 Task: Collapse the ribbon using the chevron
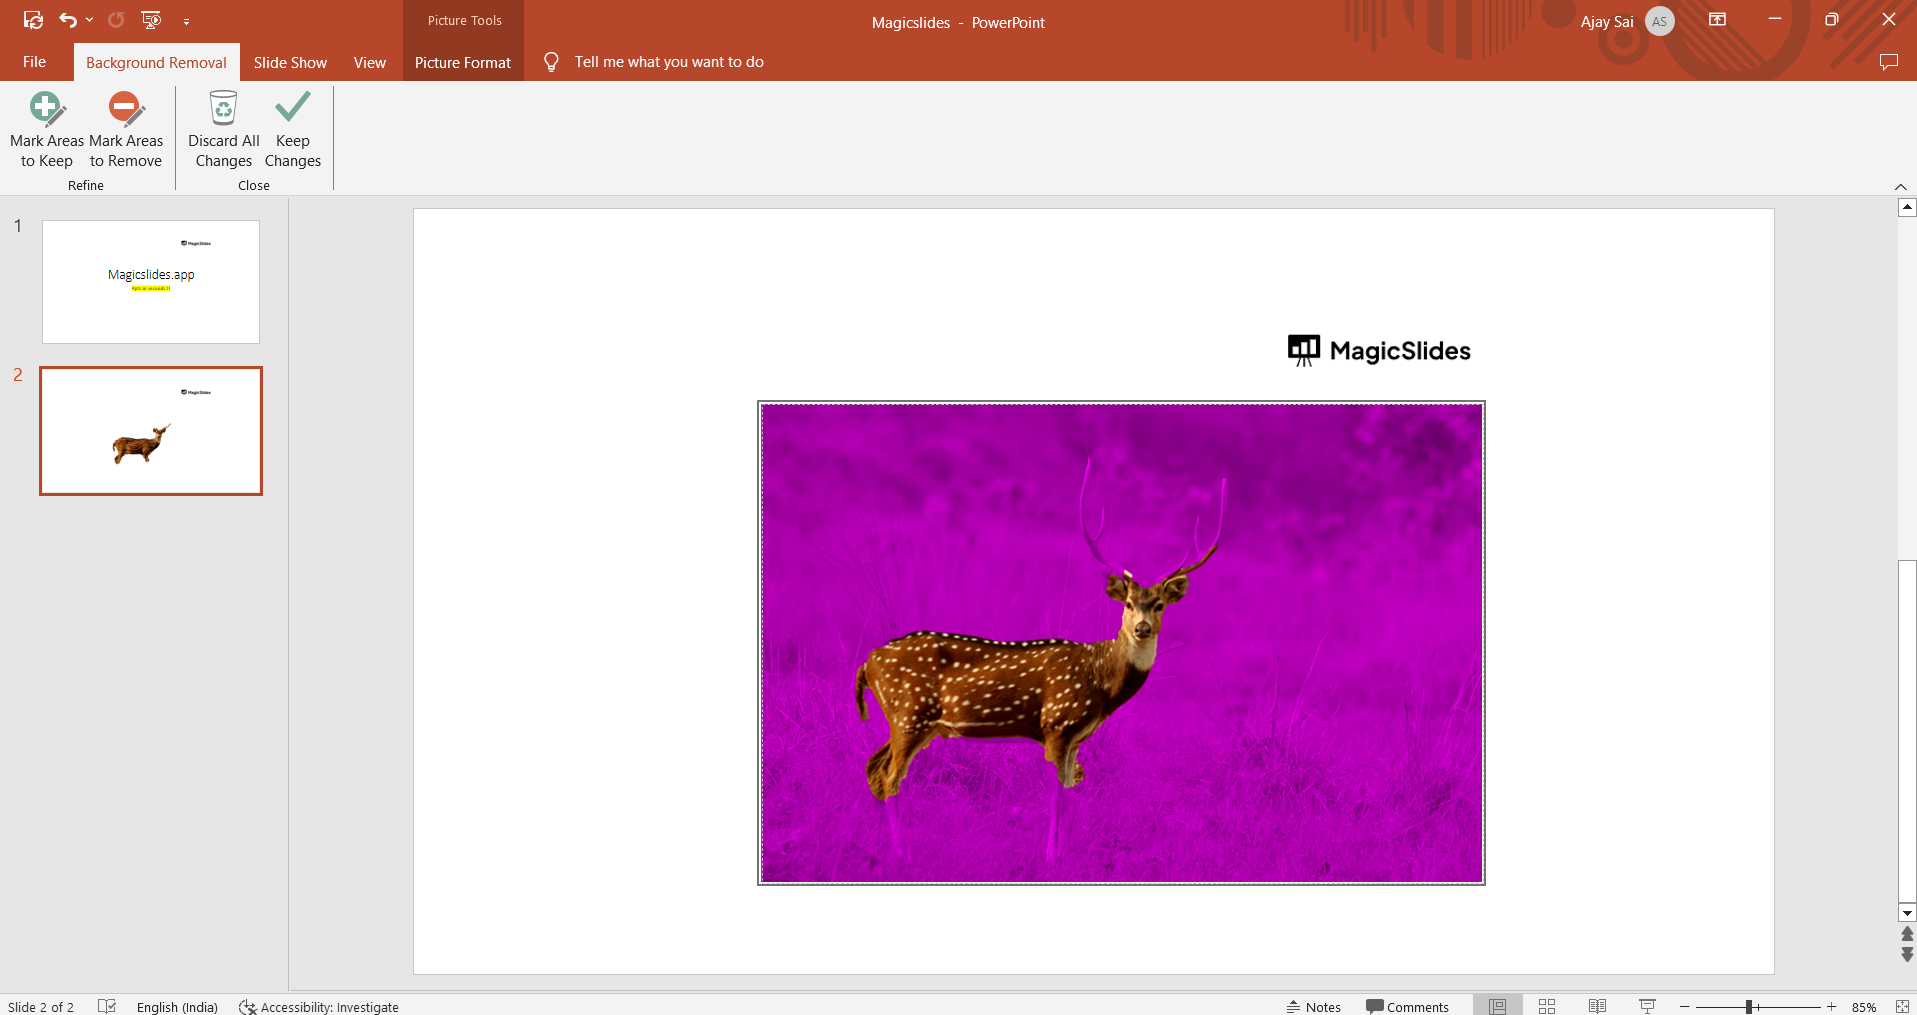coord(1900,187)
